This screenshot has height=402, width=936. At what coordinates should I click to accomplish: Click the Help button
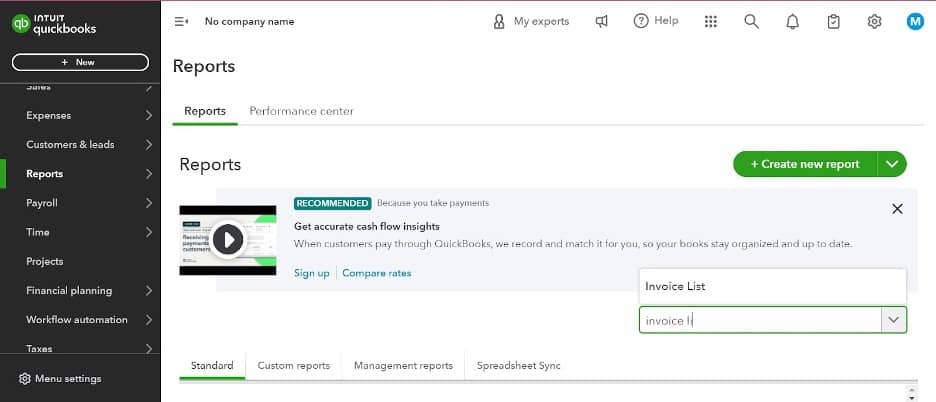point(656,21)
